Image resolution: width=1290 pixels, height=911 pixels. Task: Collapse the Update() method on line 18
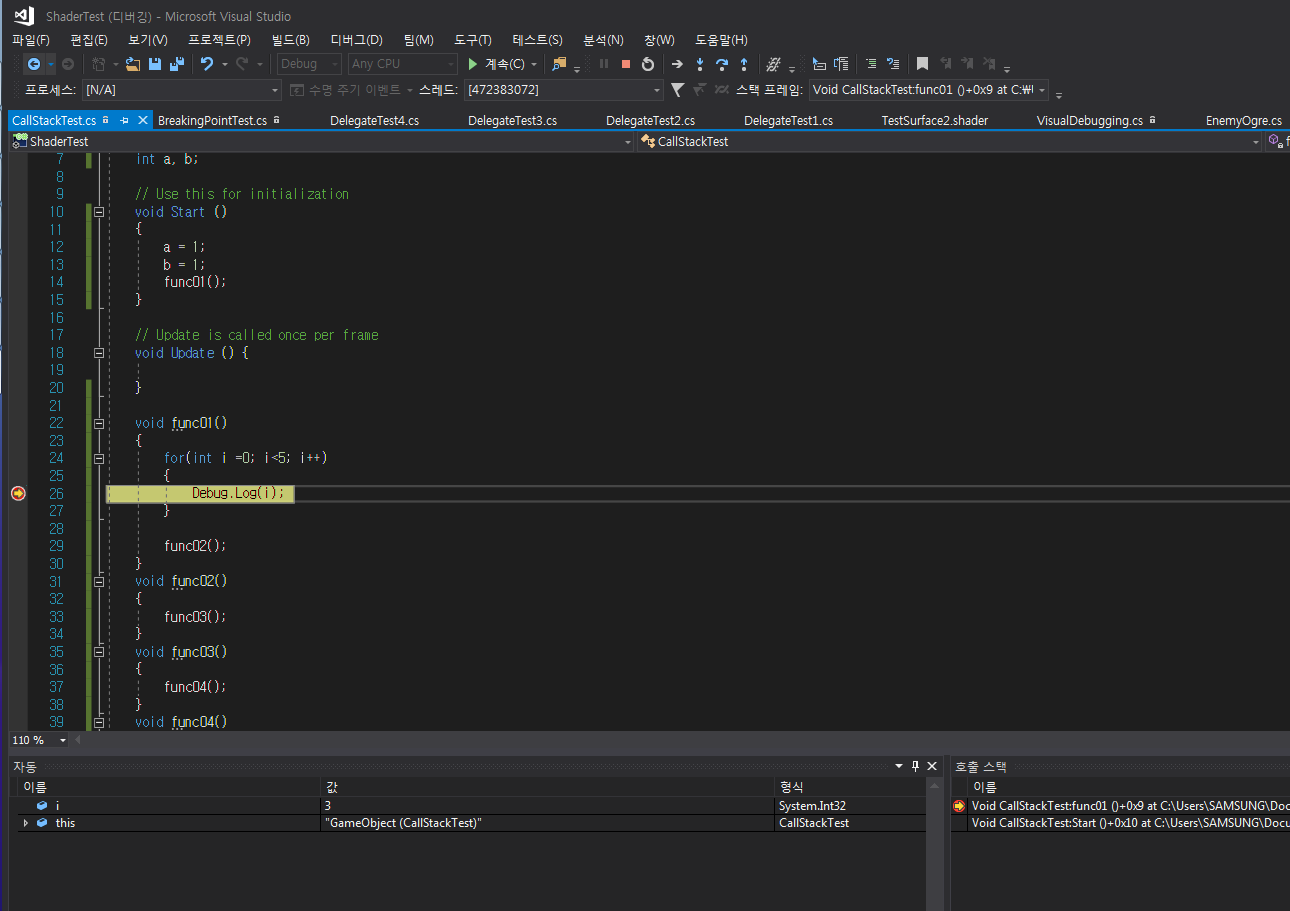99,353
